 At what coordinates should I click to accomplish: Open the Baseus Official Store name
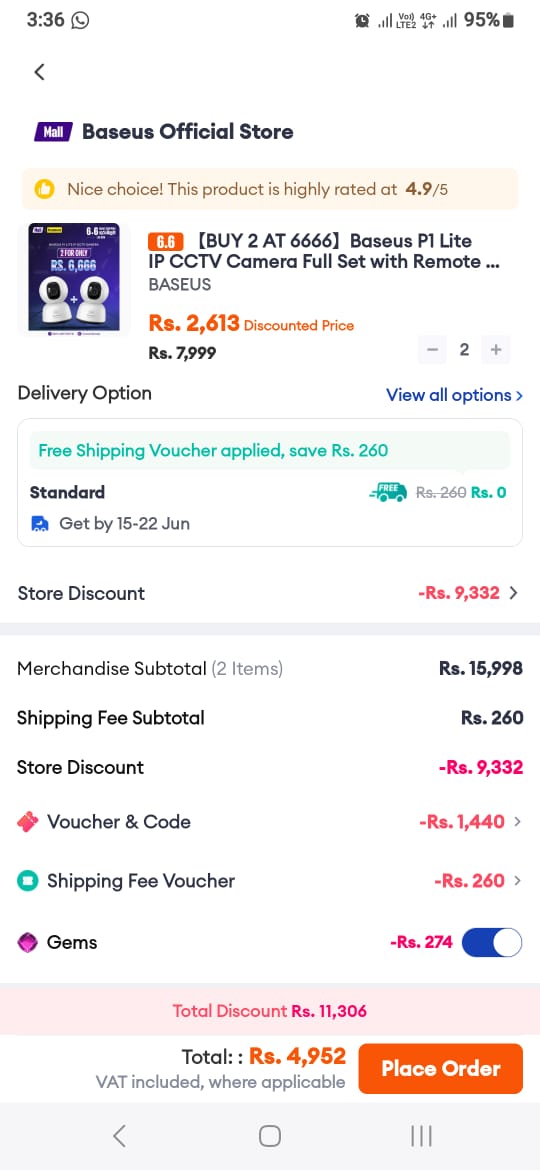(x=187, y=132)
